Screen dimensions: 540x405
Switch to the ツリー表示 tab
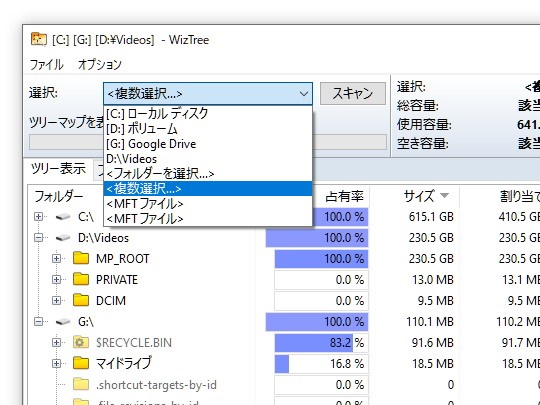[x=58, y=169]
